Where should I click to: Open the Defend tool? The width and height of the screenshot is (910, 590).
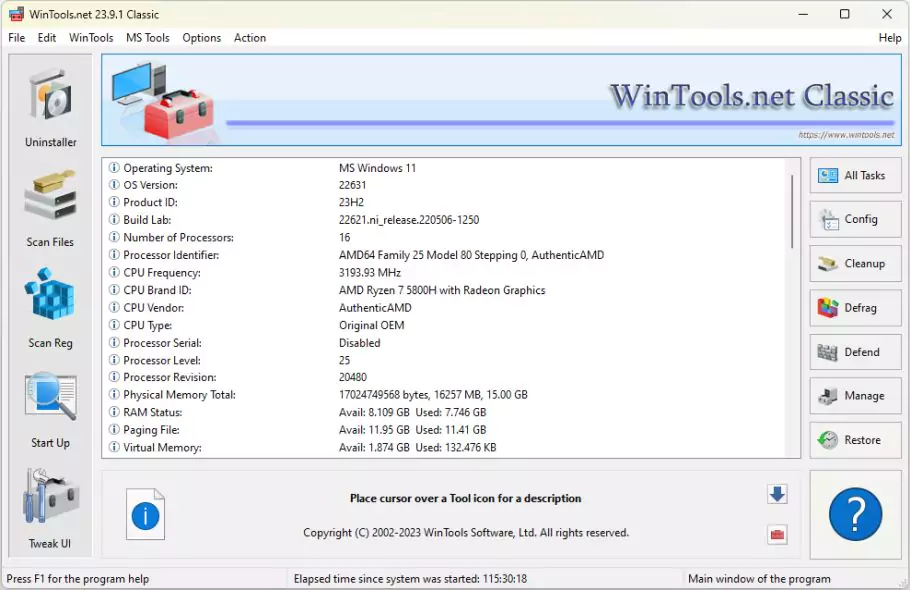(855, 352)
